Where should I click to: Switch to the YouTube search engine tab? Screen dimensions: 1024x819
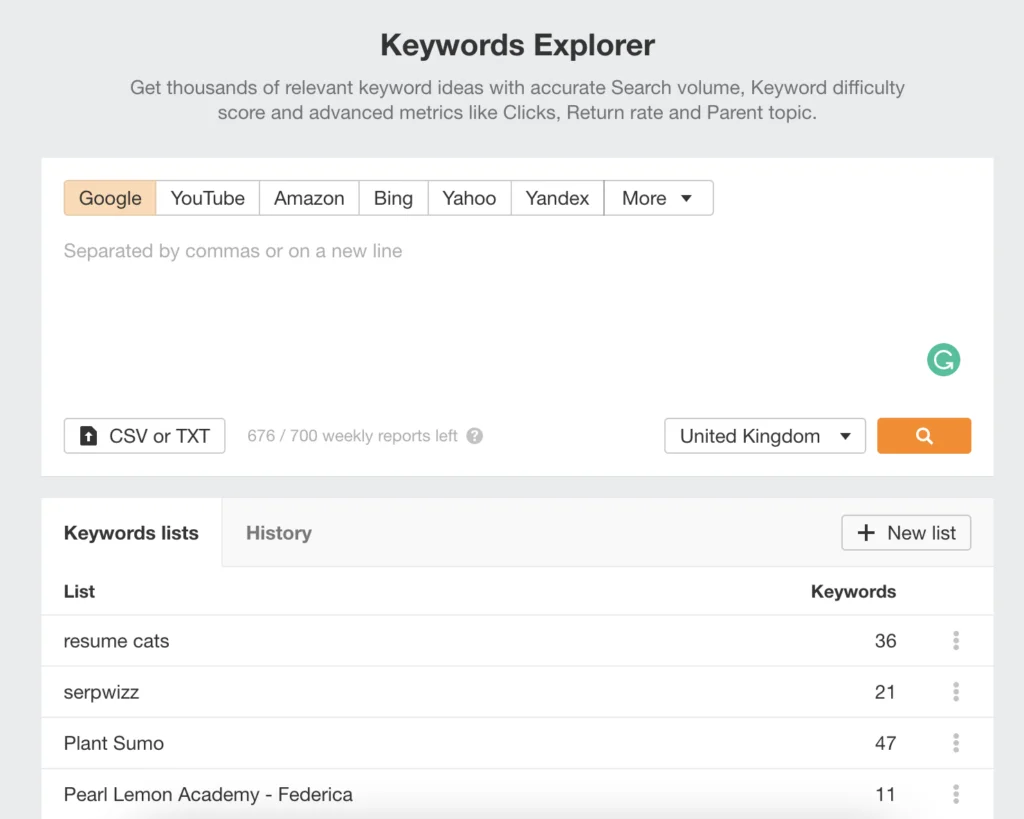[x=208, y=198]
